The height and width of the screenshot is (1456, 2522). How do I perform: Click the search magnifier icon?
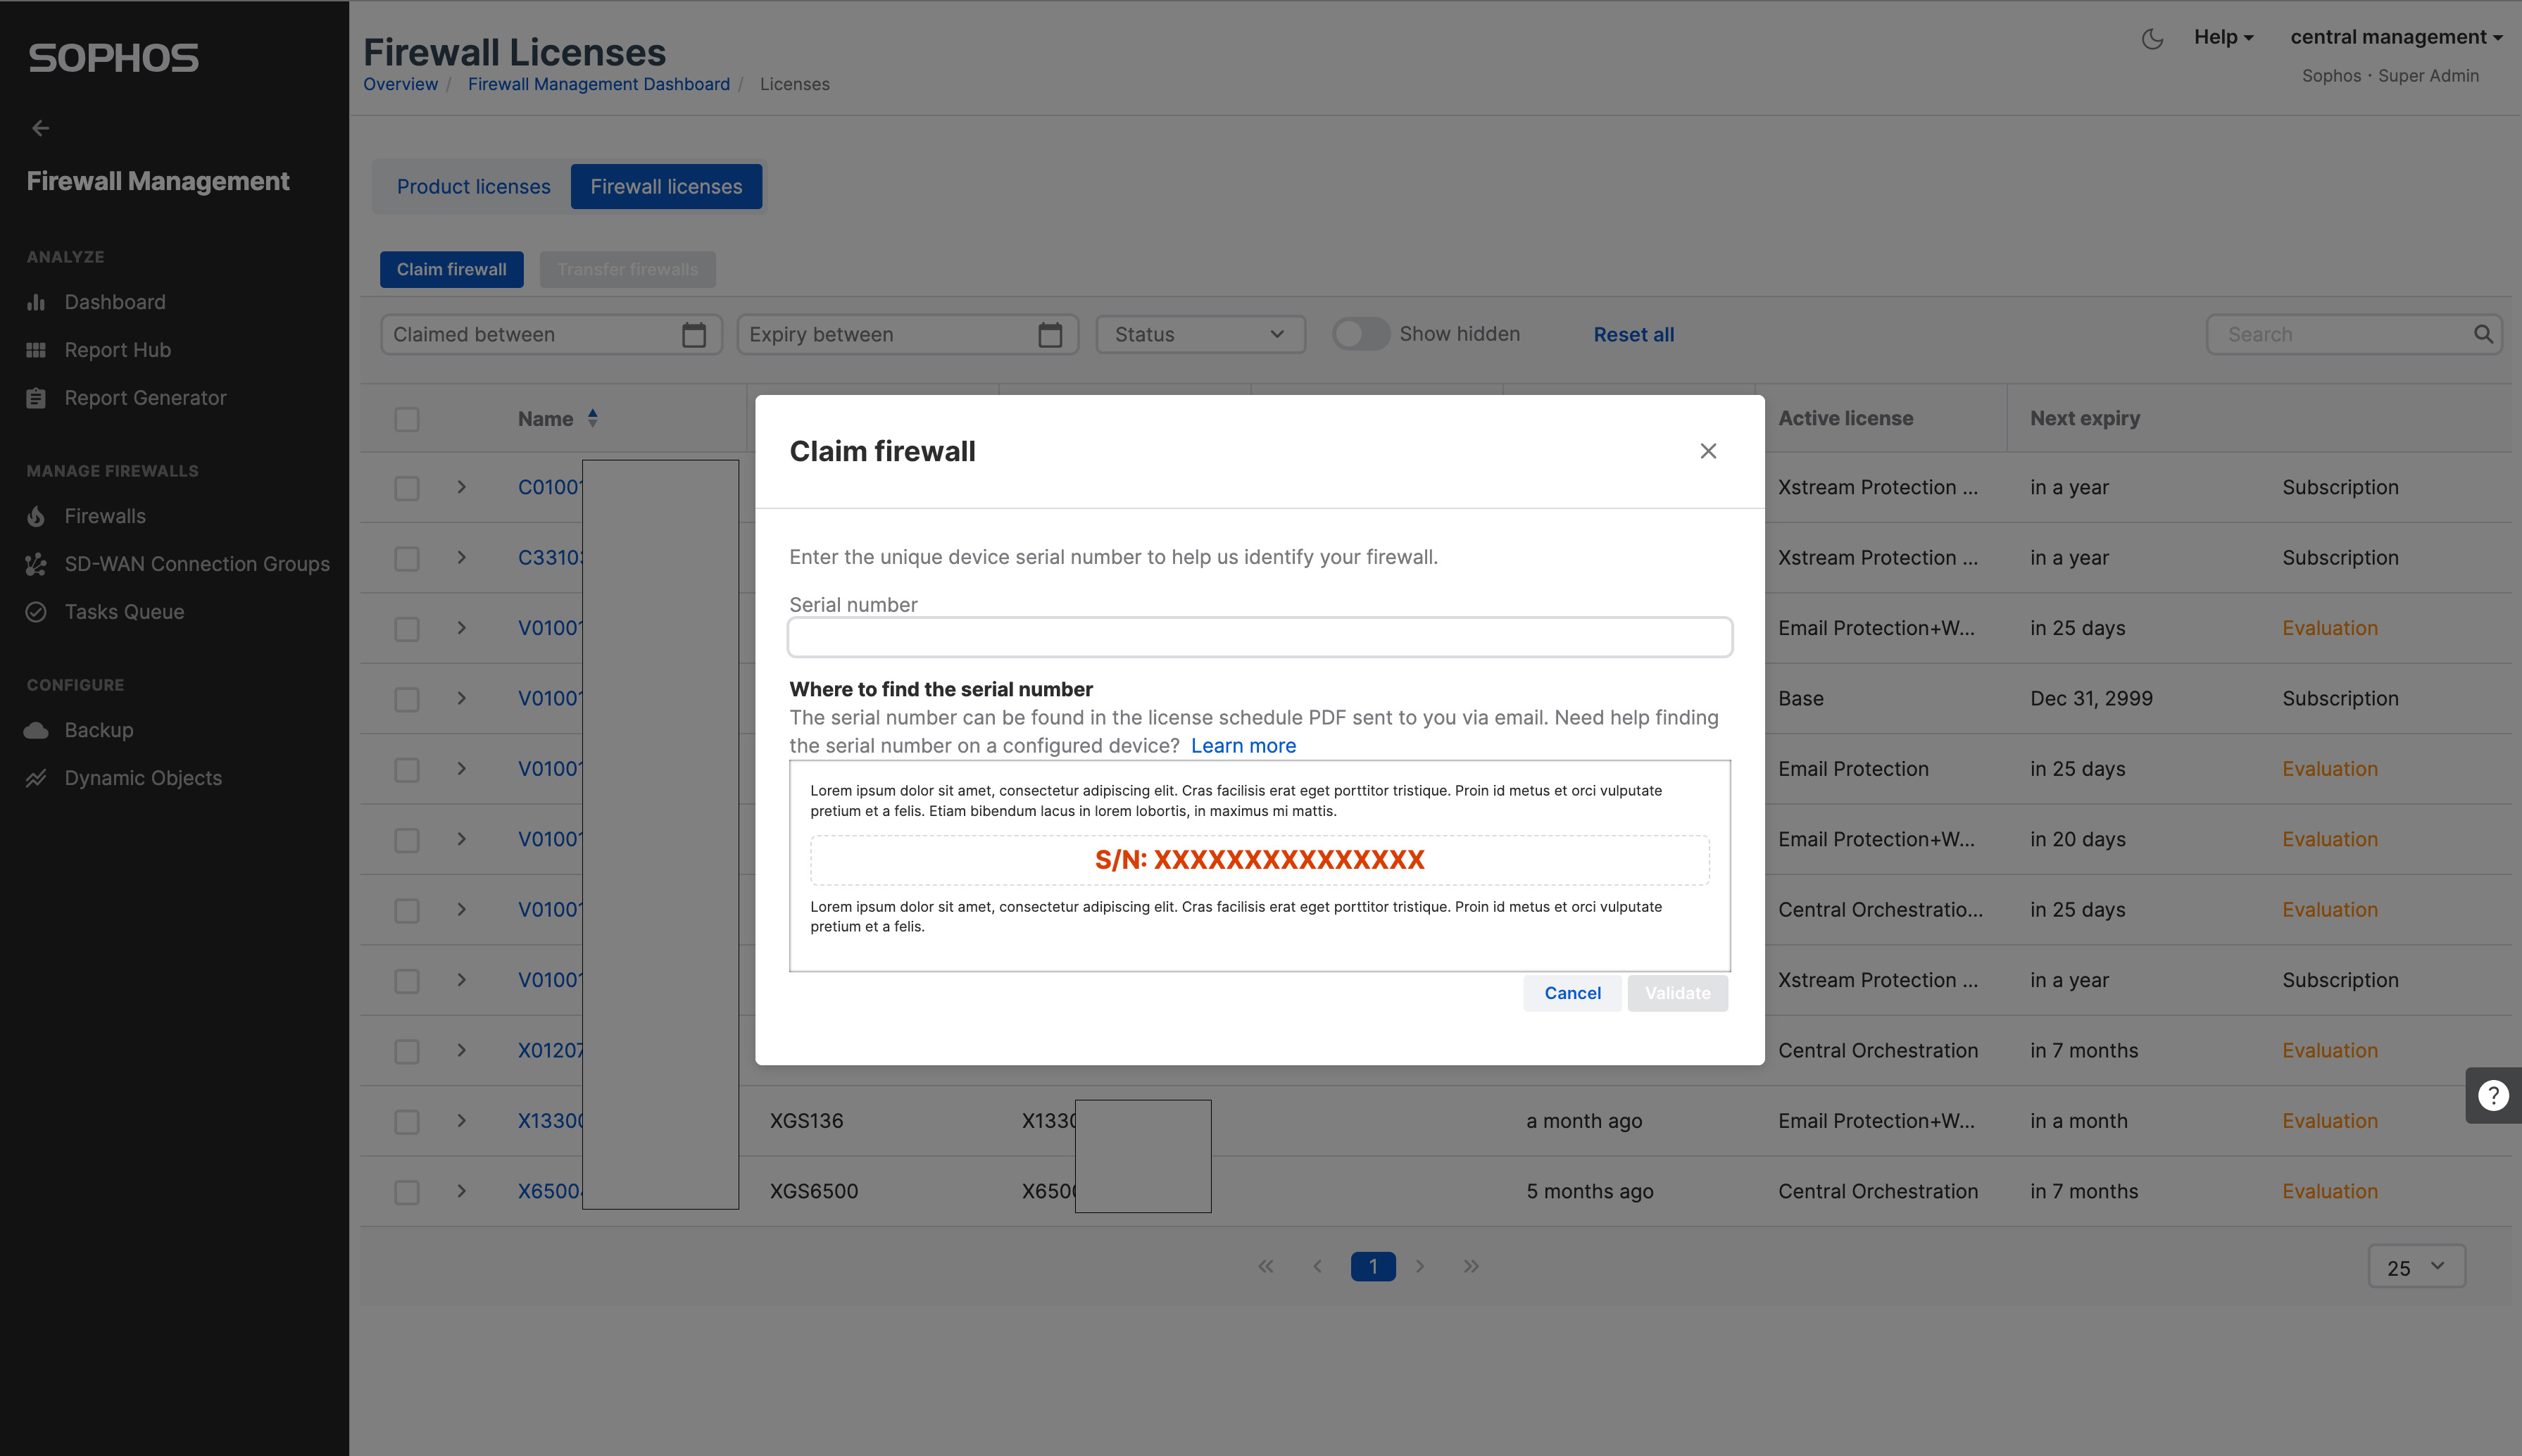[x=2483, y=334]
